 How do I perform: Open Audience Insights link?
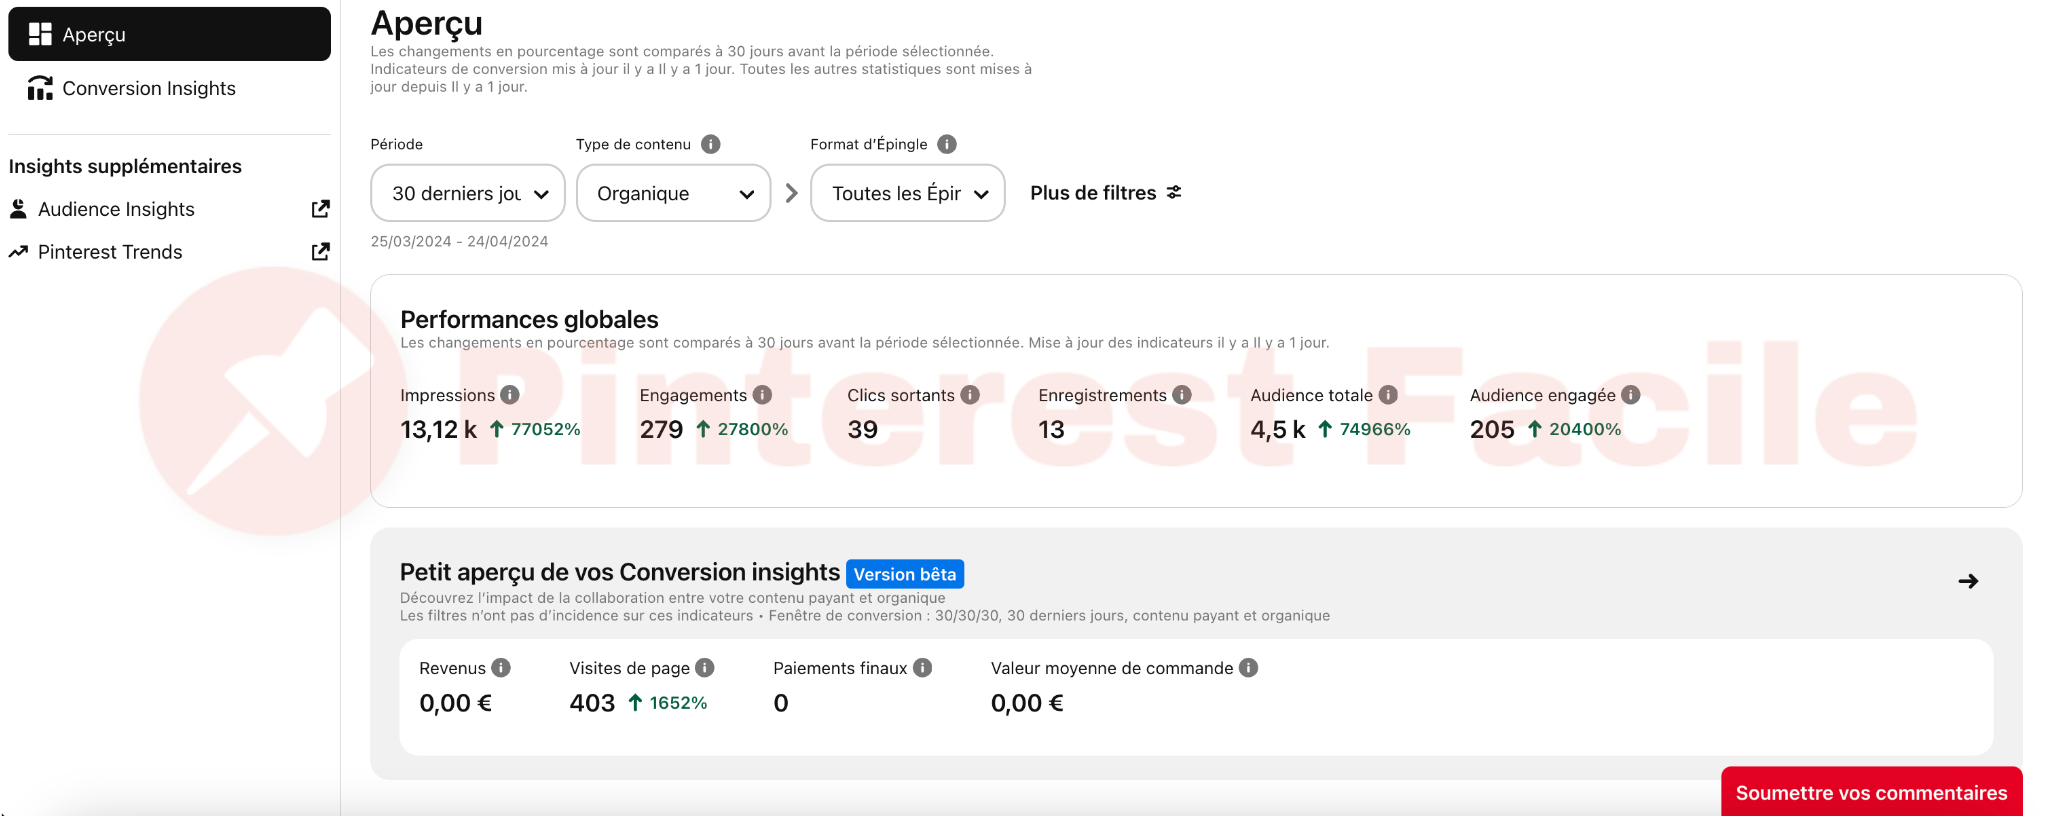(169, 209)
